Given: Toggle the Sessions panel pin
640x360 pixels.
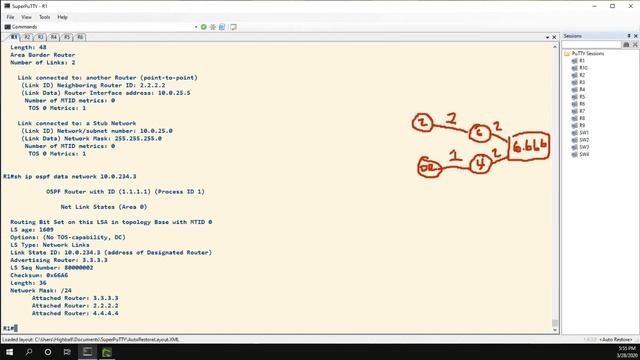Looking at the screenshot, I should [629, 36].
